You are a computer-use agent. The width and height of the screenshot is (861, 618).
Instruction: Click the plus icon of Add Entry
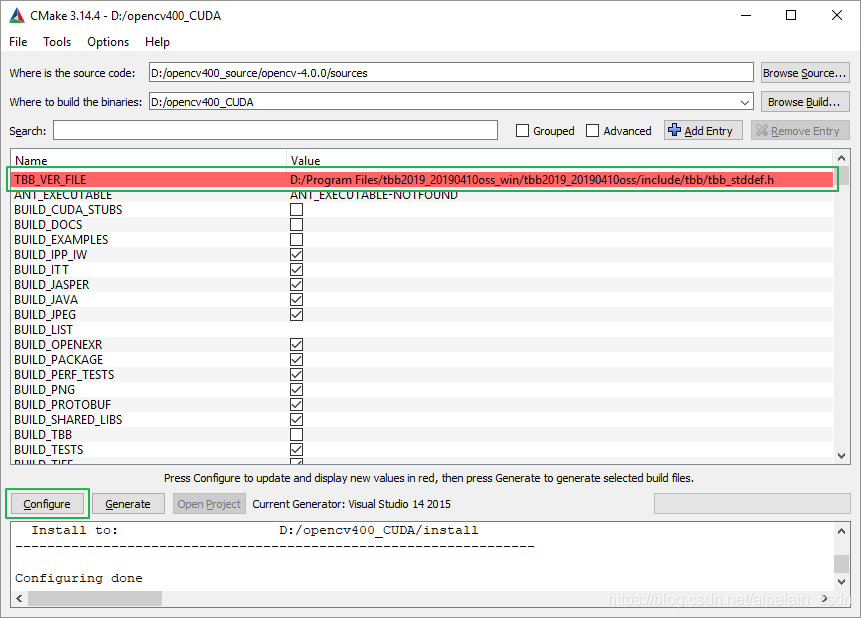[x=674, y=130]
